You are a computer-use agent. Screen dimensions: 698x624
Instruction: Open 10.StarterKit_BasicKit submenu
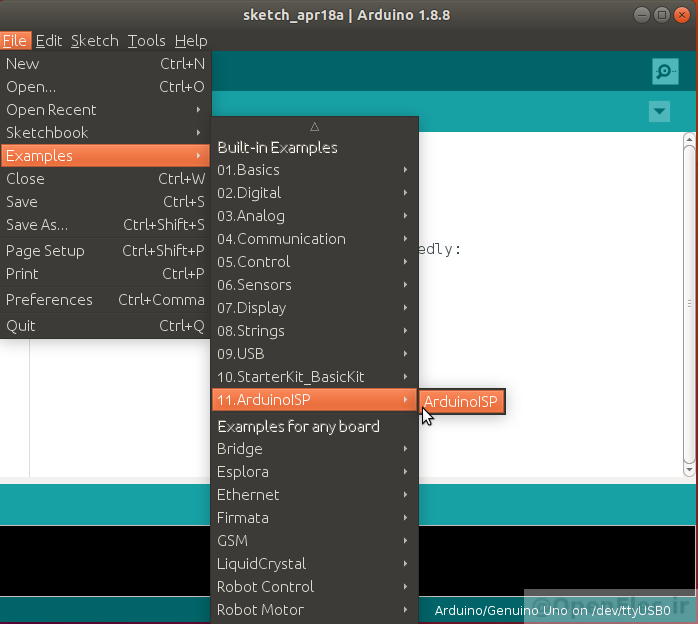[x=314, y=377]
